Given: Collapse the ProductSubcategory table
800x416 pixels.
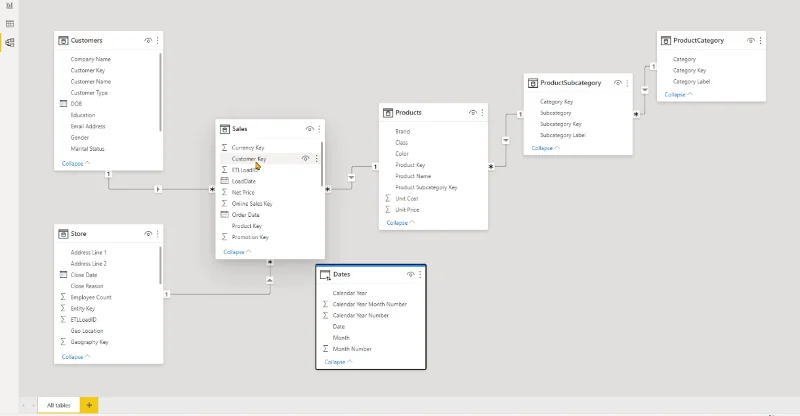Looking at the screenshot, I should pyautogui.click(x=545, y=149).
